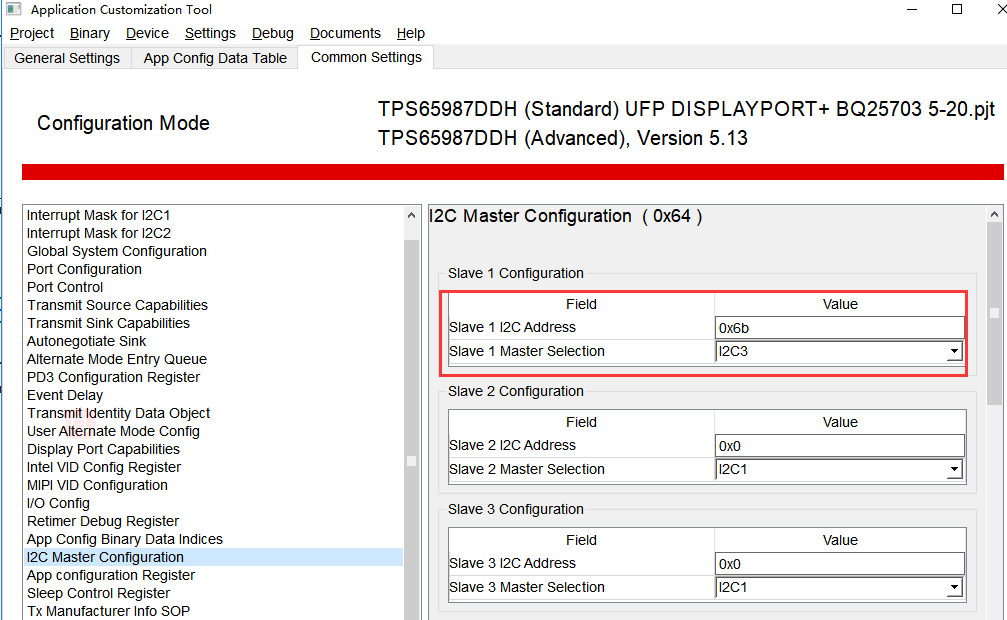
Task: Select Alternate Mode Entry Queue
Action: pos(213,359)
